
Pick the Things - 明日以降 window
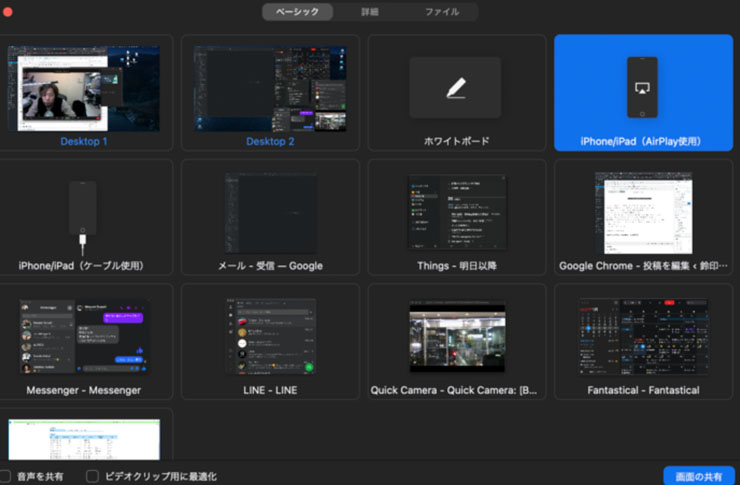point(457,212)
